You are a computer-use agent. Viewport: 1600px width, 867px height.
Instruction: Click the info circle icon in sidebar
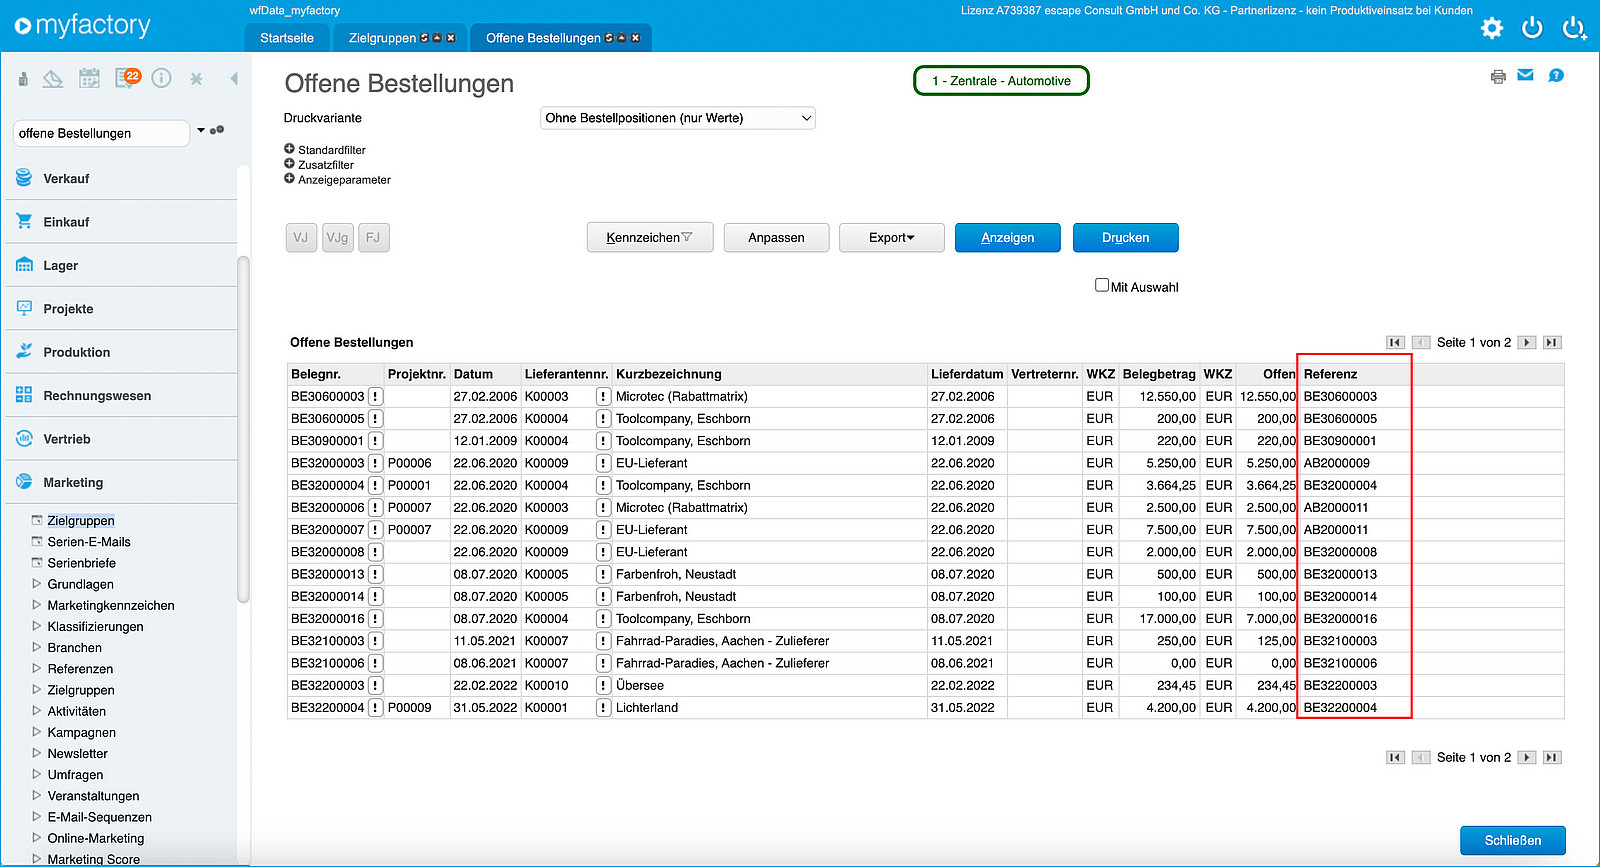point(162,78)
